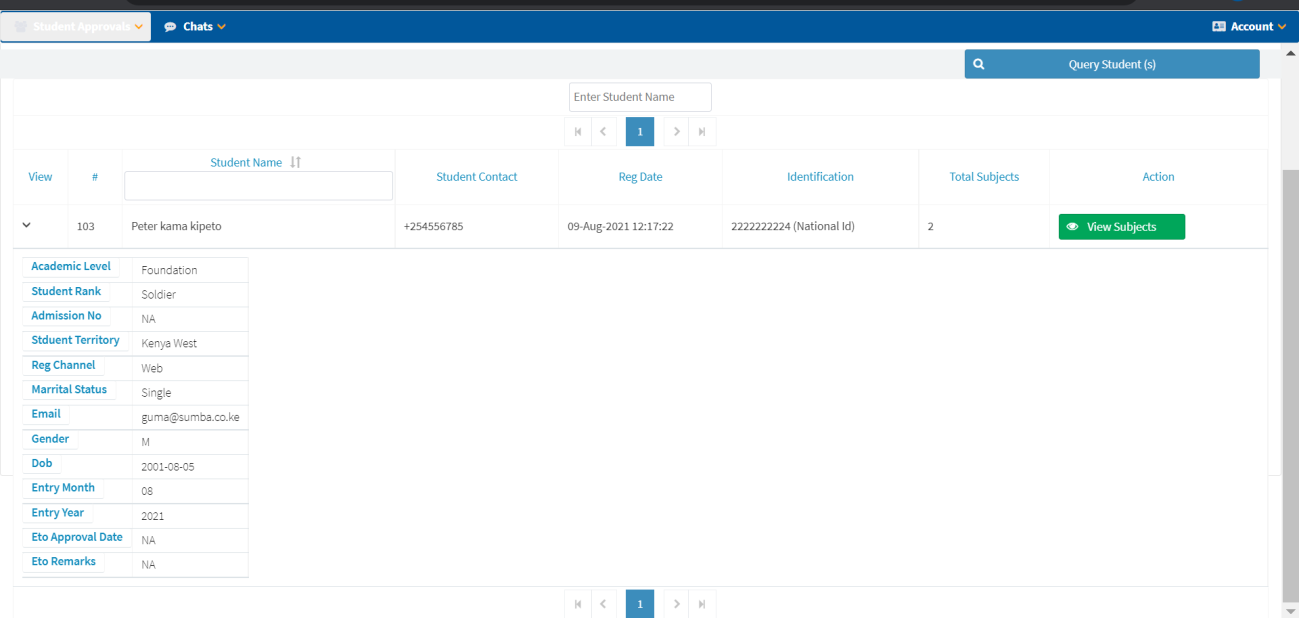Click the bottom pagination next-page arrow
This screenshot has width=1299, height=618.
pyautogui.click(x=677, y=604)
